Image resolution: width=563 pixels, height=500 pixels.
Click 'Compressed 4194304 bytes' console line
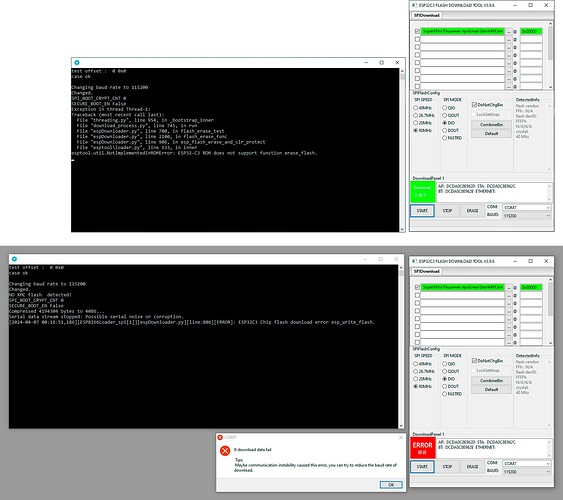57,311
